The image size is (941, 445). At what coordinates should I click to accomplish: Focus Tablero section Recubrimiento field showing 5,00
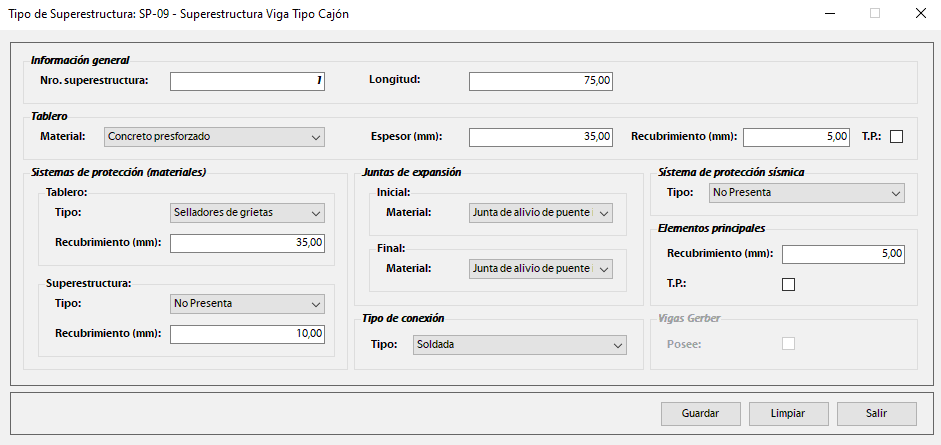(x=796, y=137)
